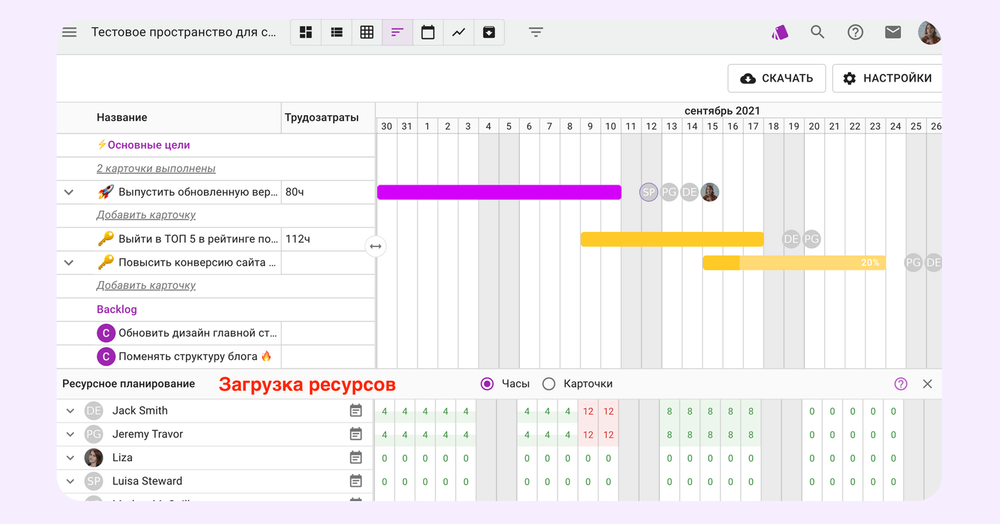Open Jack Smith's calendar icon
1000x524 pixels.
click(356, 411)
